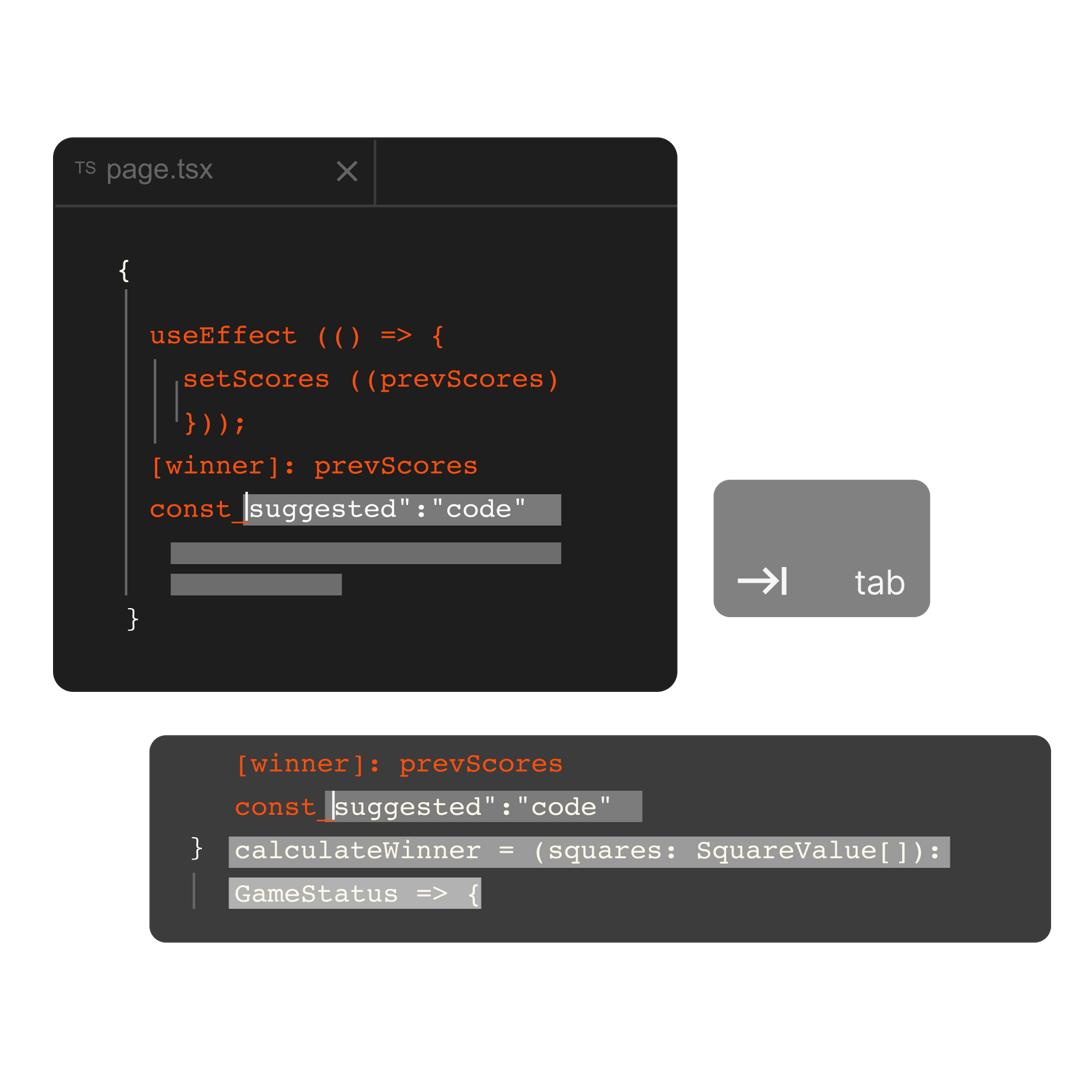The height and width of the screenshot is (1080, 1080).
Task: Click the empty tab bar area beside page.tsx
Action: (x=525, y=172)
